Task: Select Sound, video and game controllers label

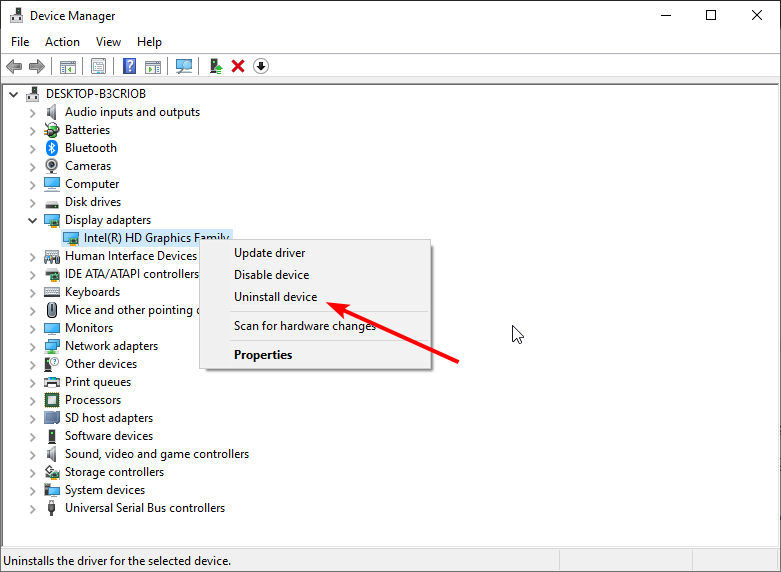Action: 157,454
